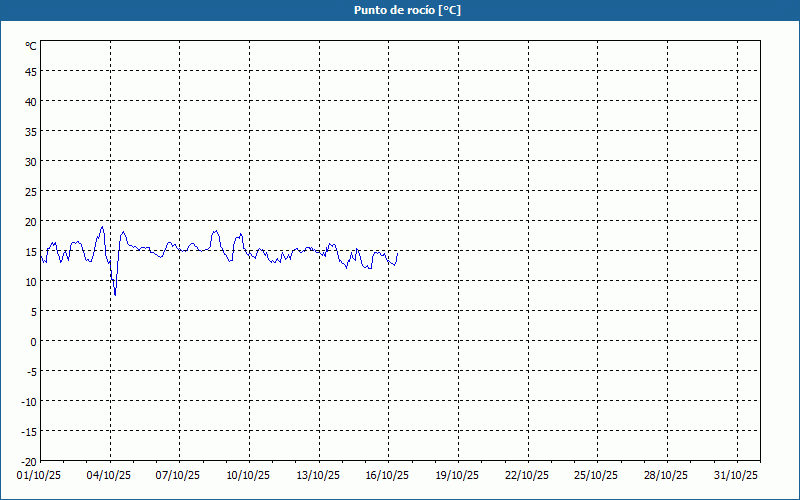
Task: Click the chart title 'Punto de rocío [°C]'
Action: (407, 10)
